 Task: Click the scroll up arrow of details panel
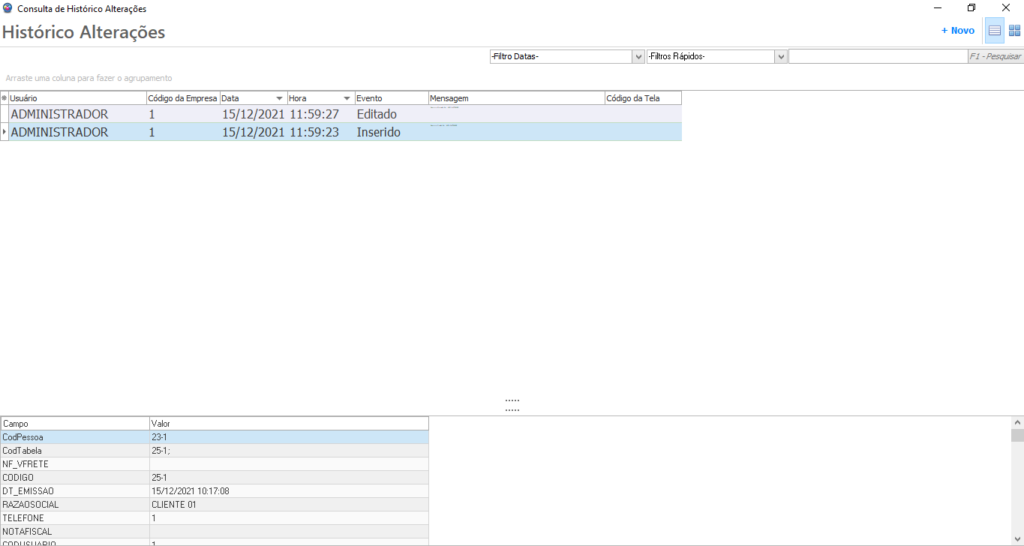(x=1017, y=423)
